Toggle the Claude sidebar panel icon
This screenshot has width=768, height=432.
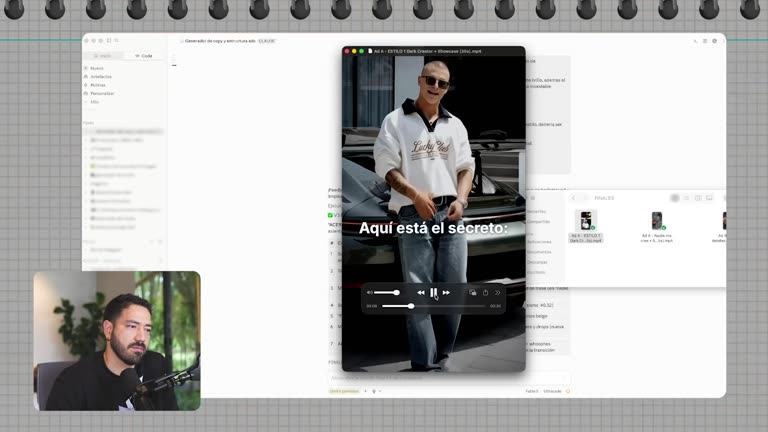coord(109,41)
